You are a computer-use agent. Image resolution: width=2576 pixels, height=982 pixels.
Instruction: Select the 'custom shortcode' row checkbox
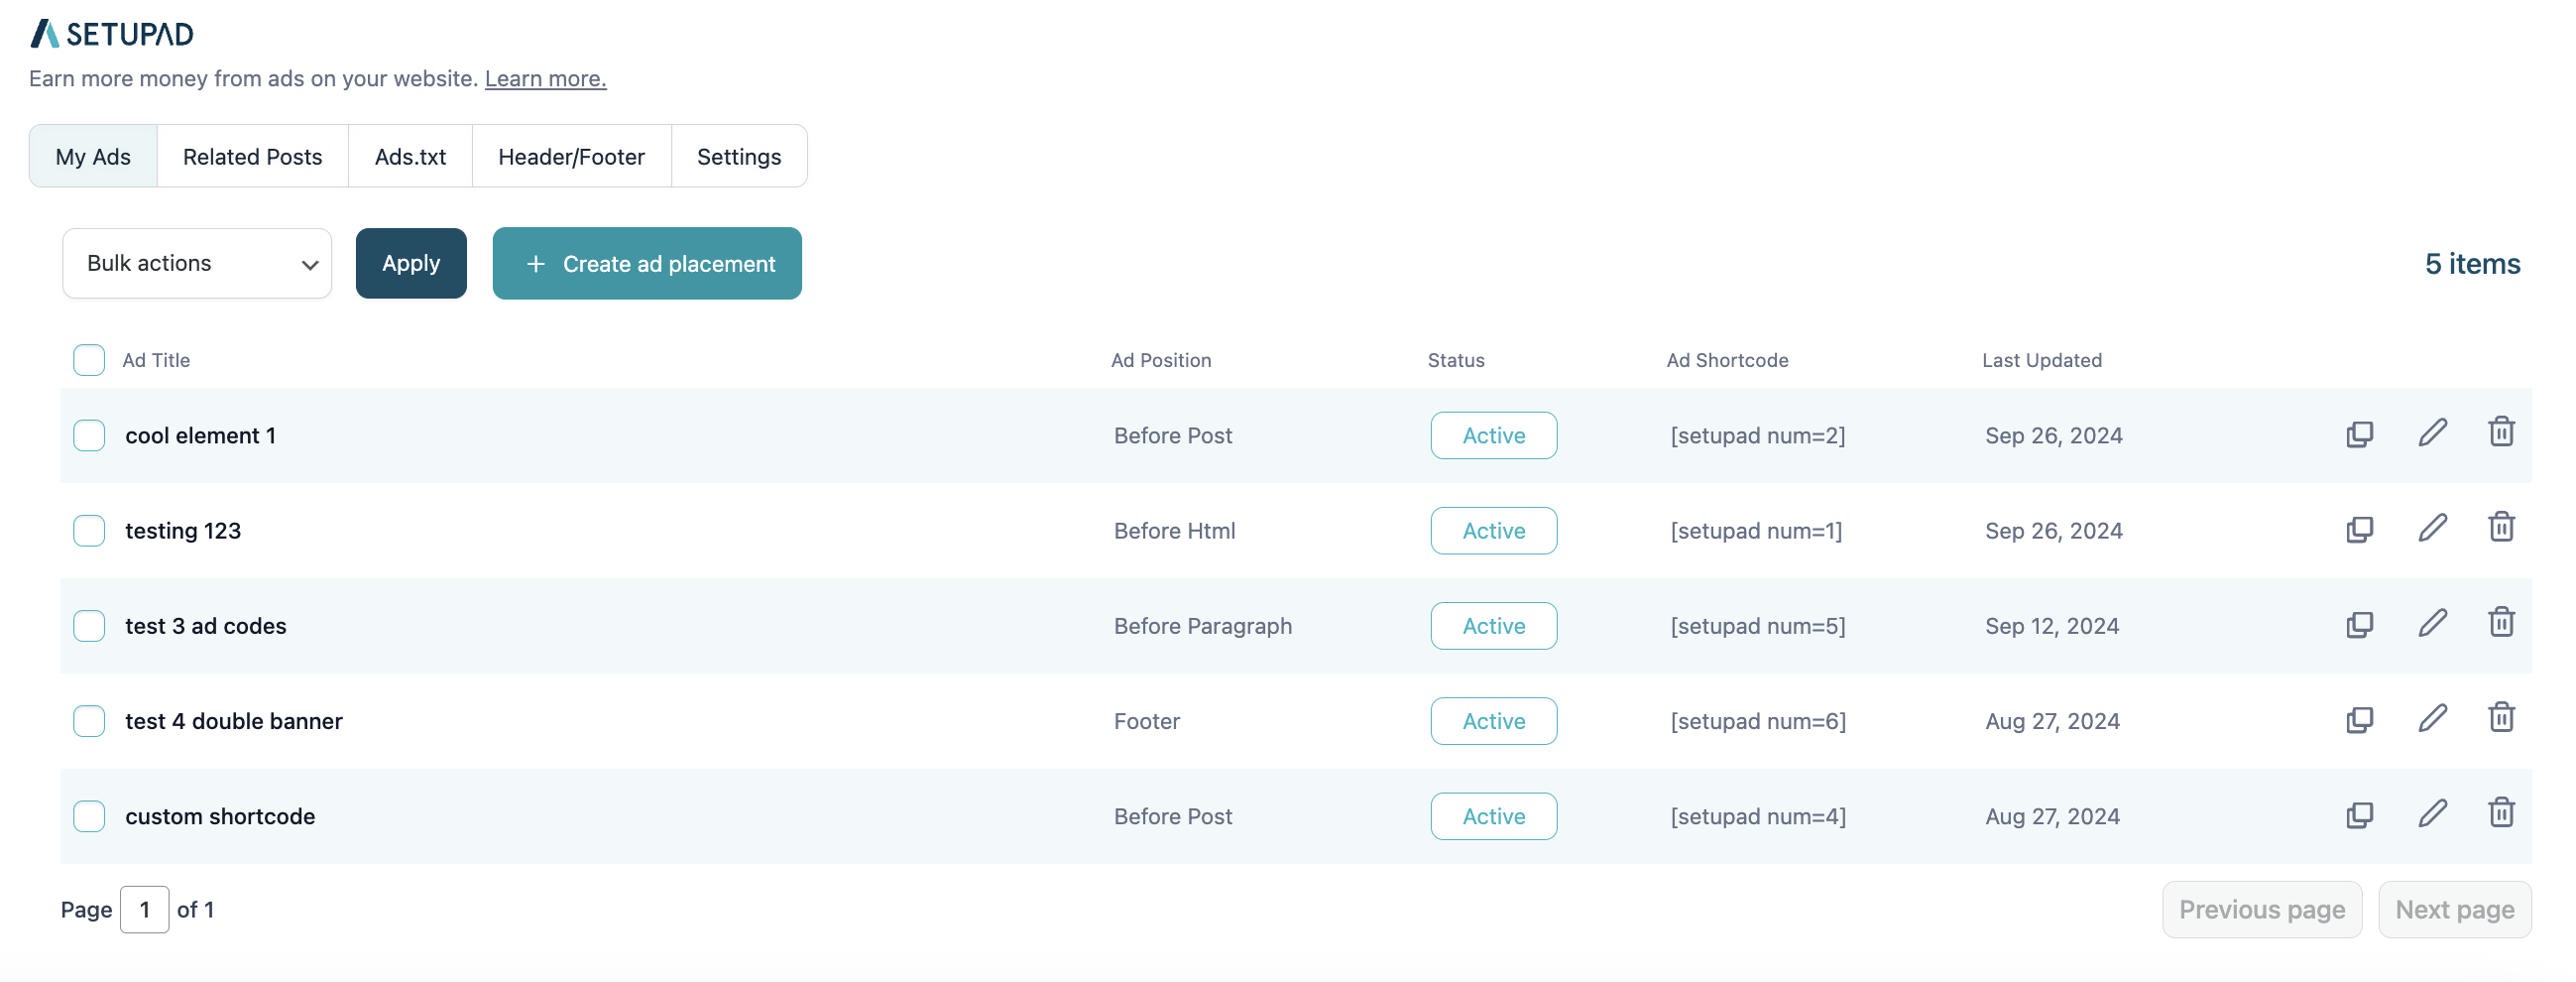pyautogui.click(x=89, y=816)
